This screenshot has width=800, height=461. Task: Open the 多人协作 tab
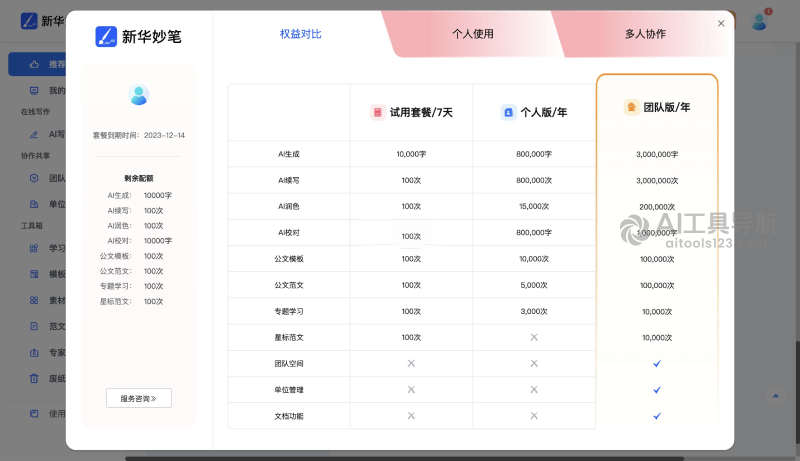pyautogui.click(x=645, y=34)
